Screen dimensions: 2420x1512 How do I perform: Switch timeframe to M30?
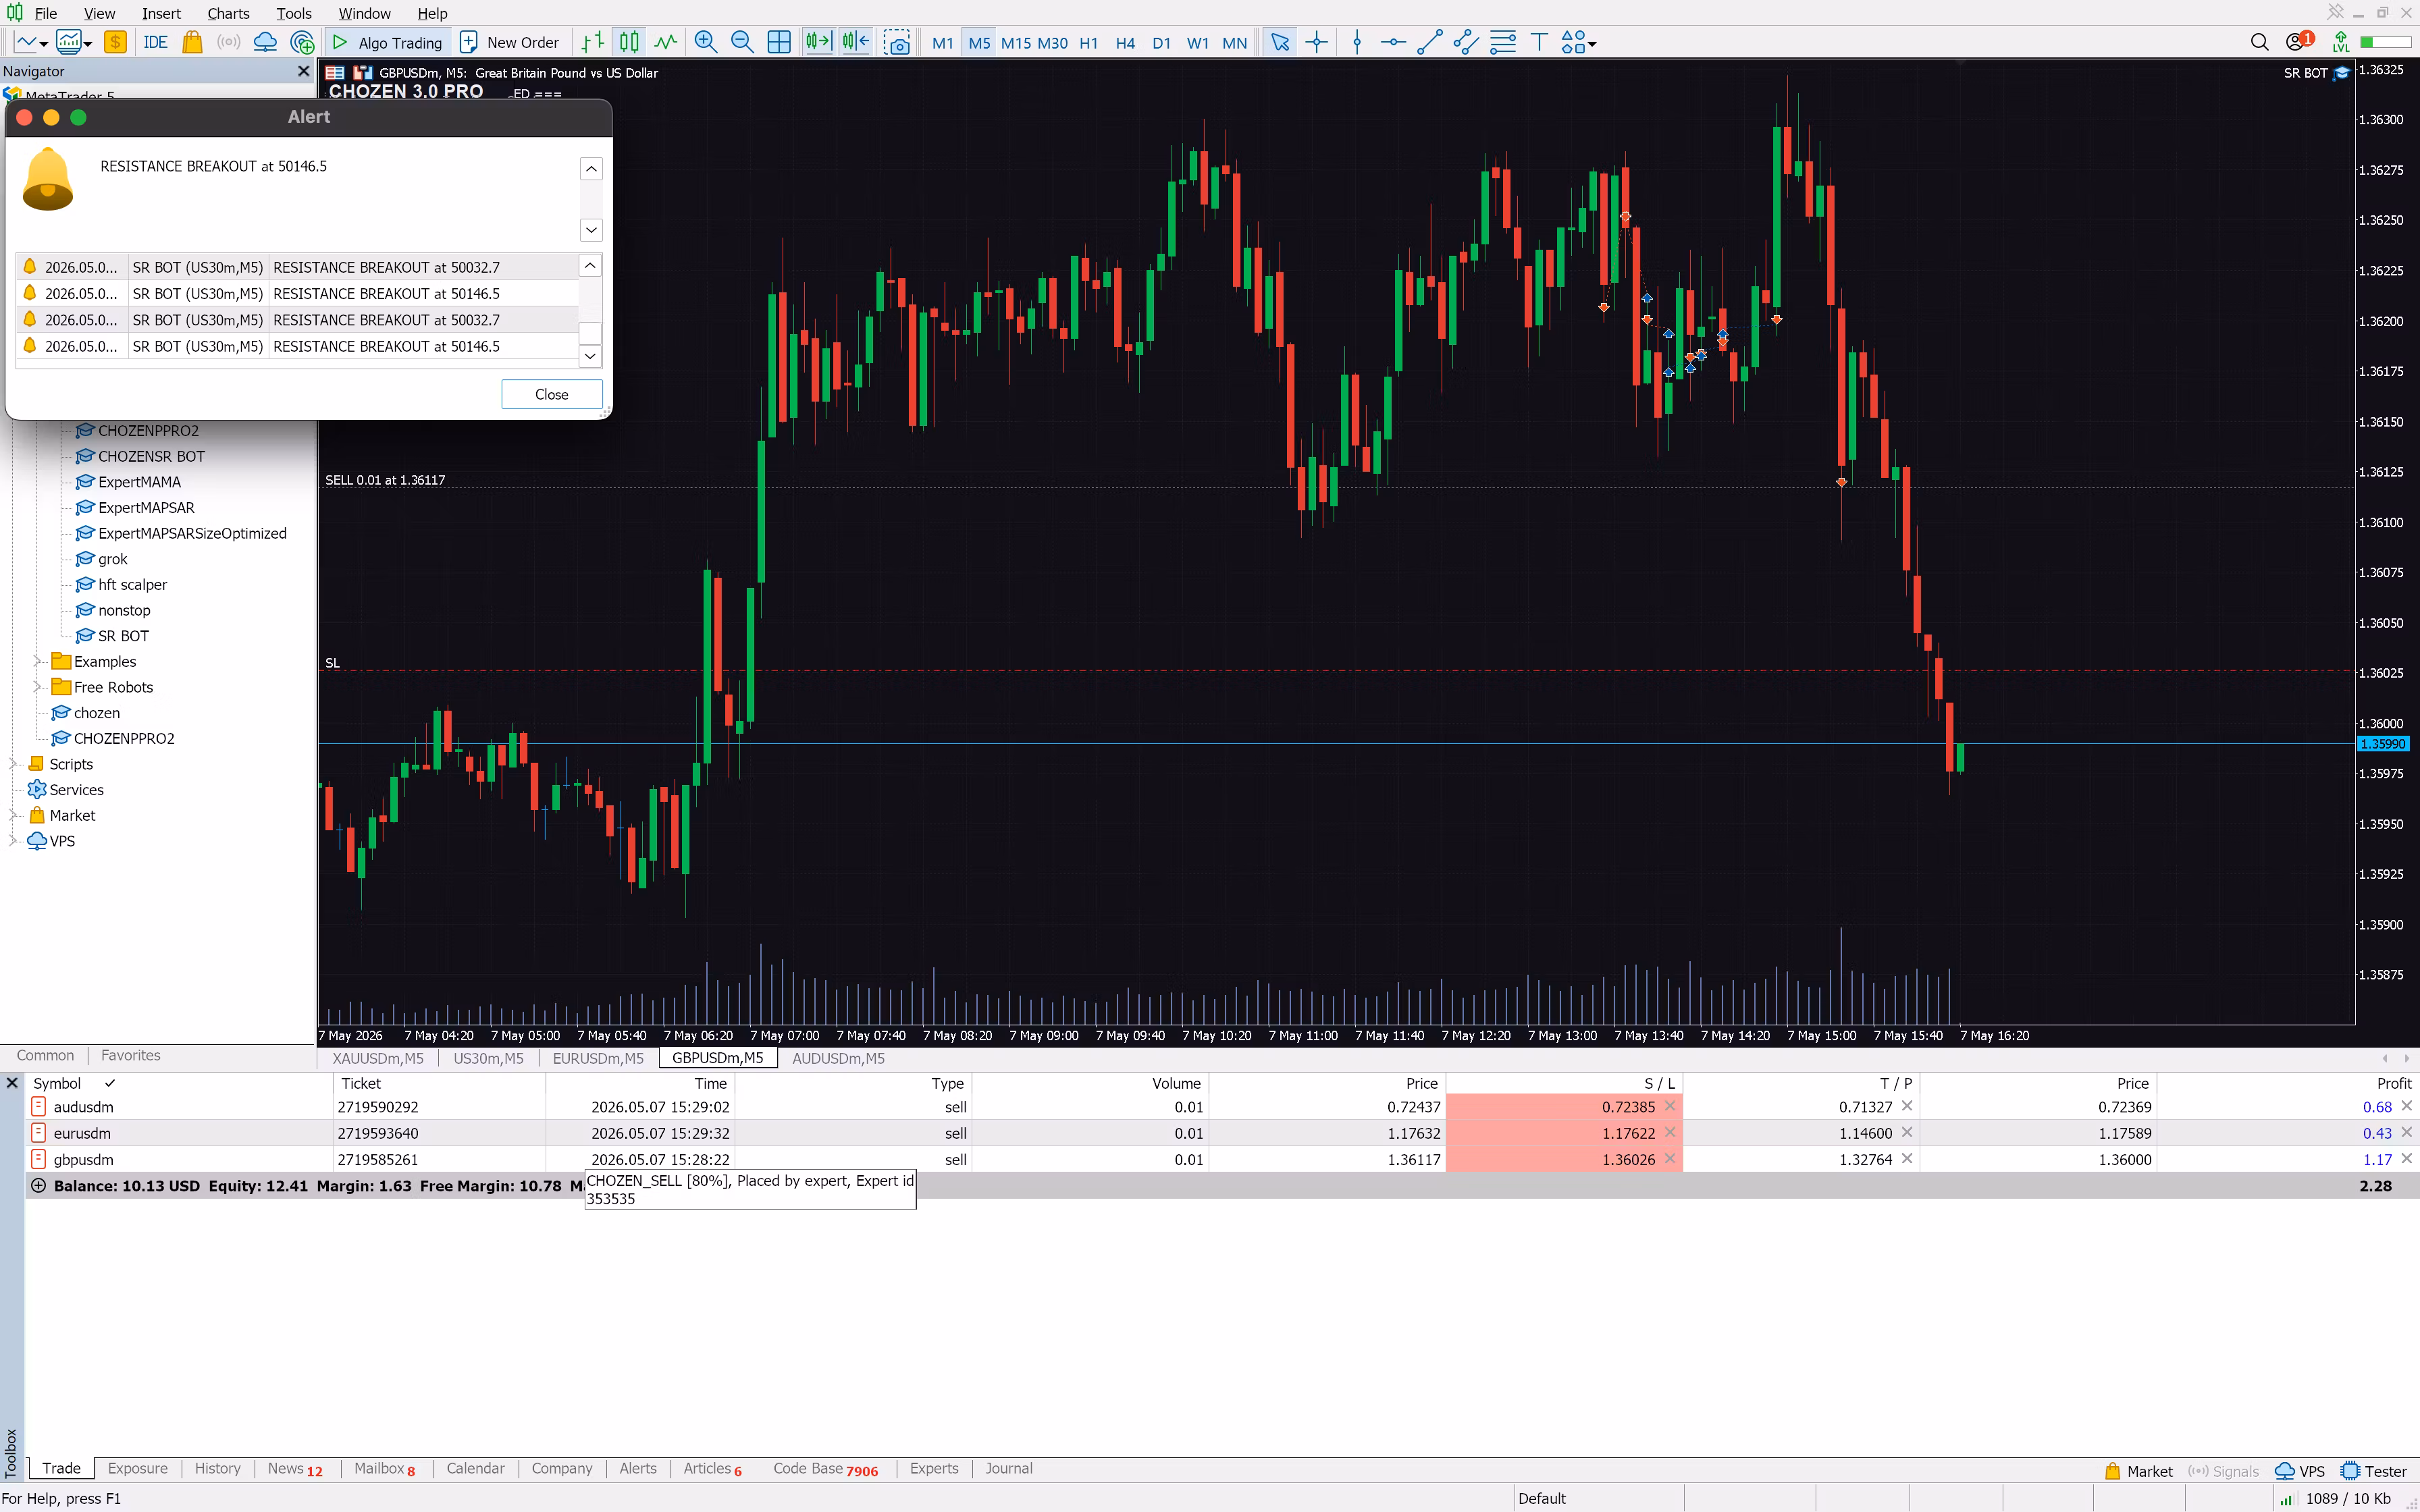(x=1052, y=43)
